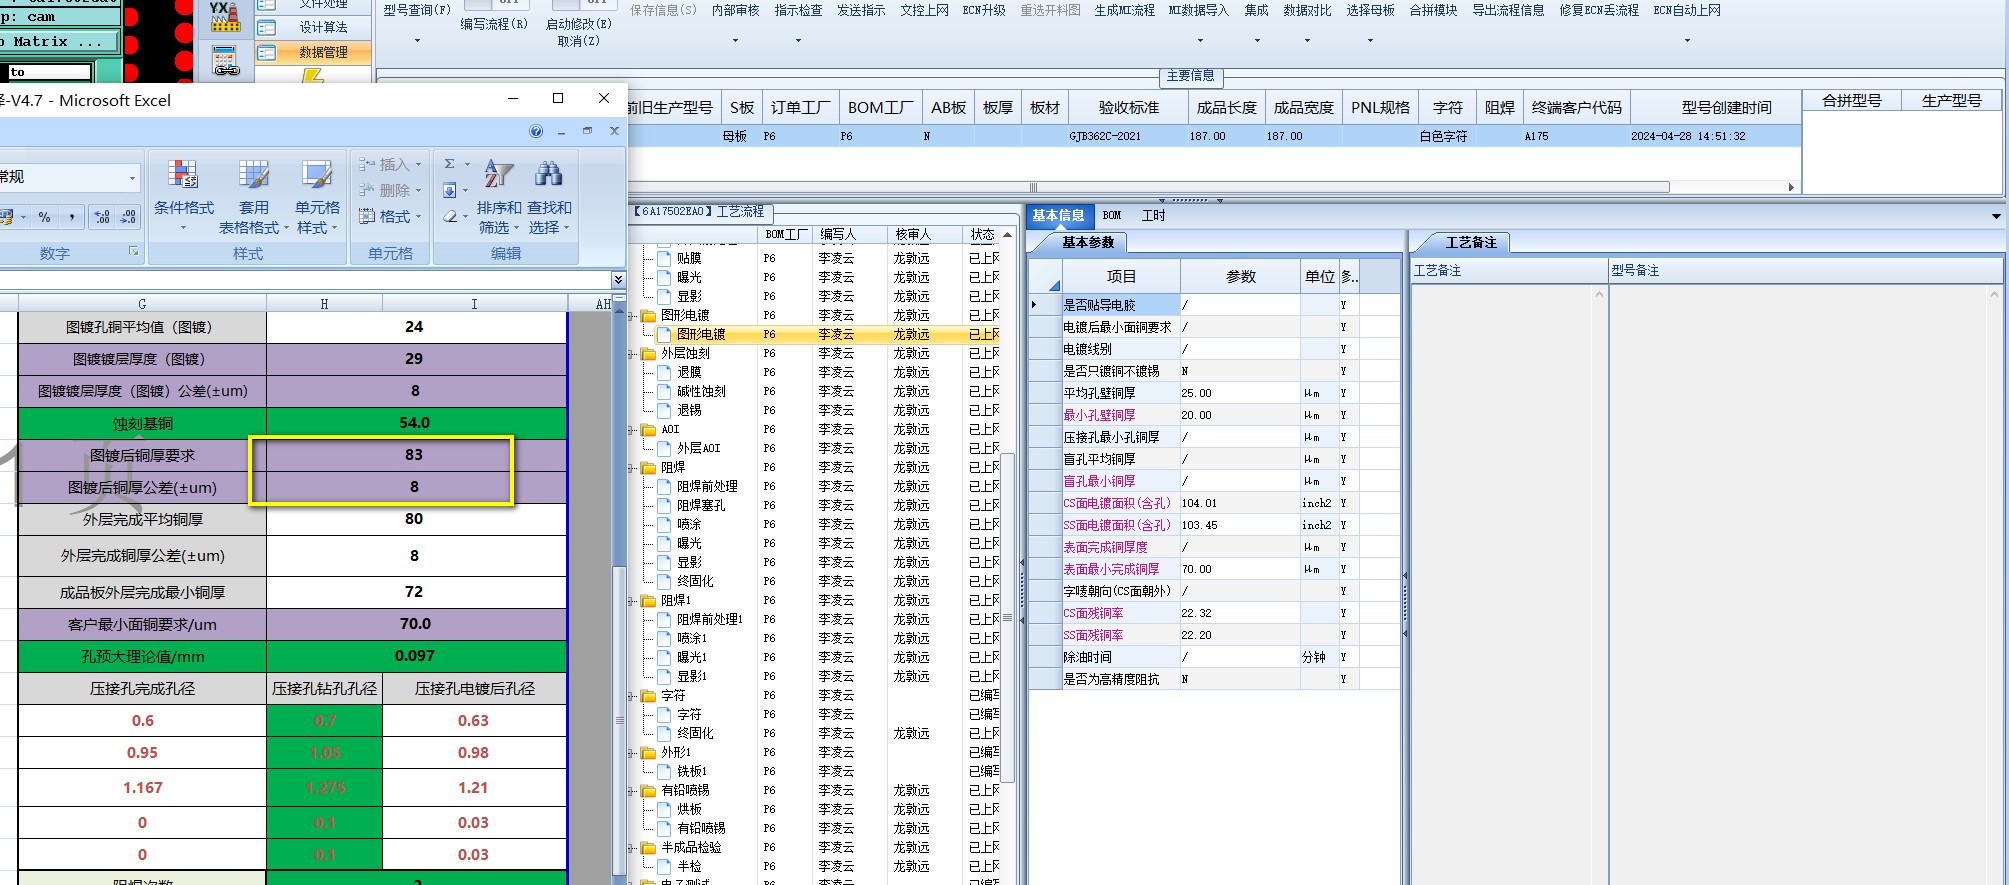Click the Clear eraser icon
2009x885 pixels.
[x=450, y=216]
